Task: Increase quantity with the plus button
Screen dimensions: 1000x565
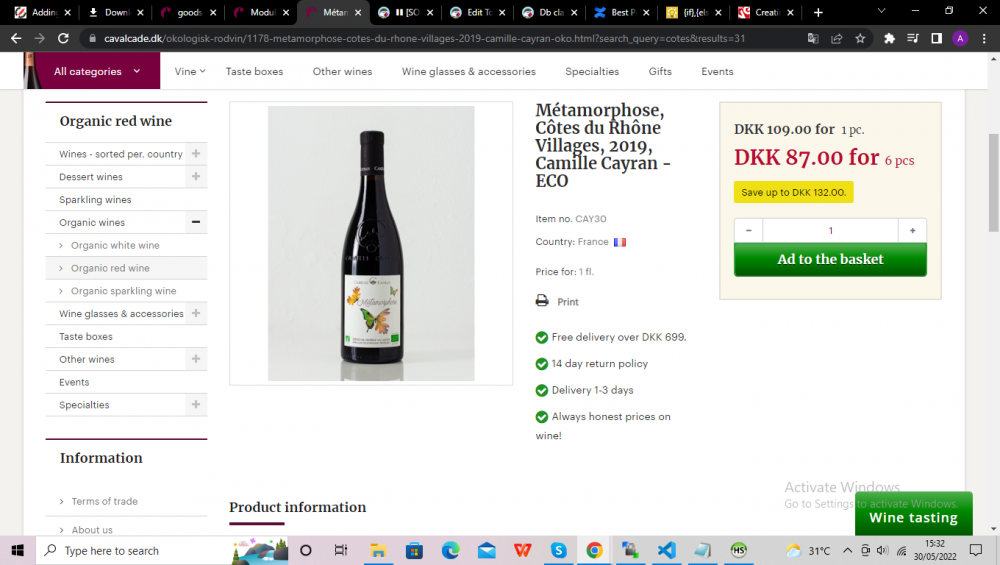Action: (912, 230)
